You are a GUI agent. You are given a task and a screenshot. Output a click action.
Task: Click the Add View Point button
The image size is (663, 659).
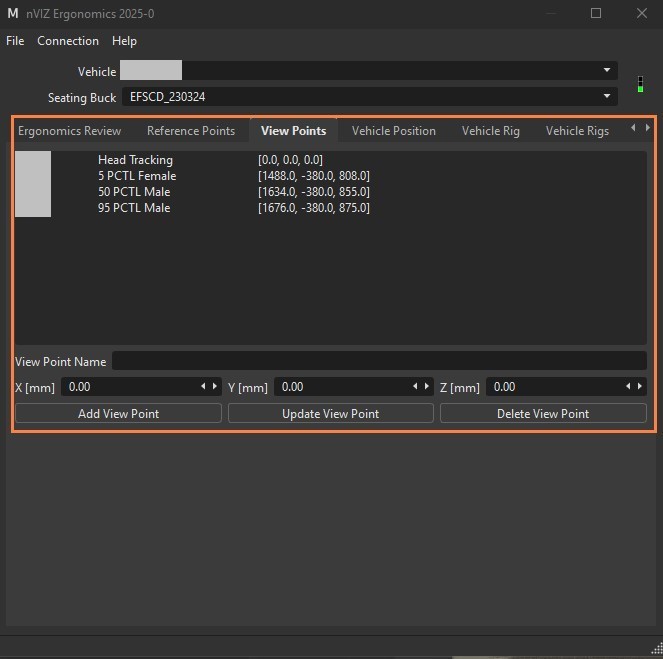pyautogui.click(x=118, y=413)
